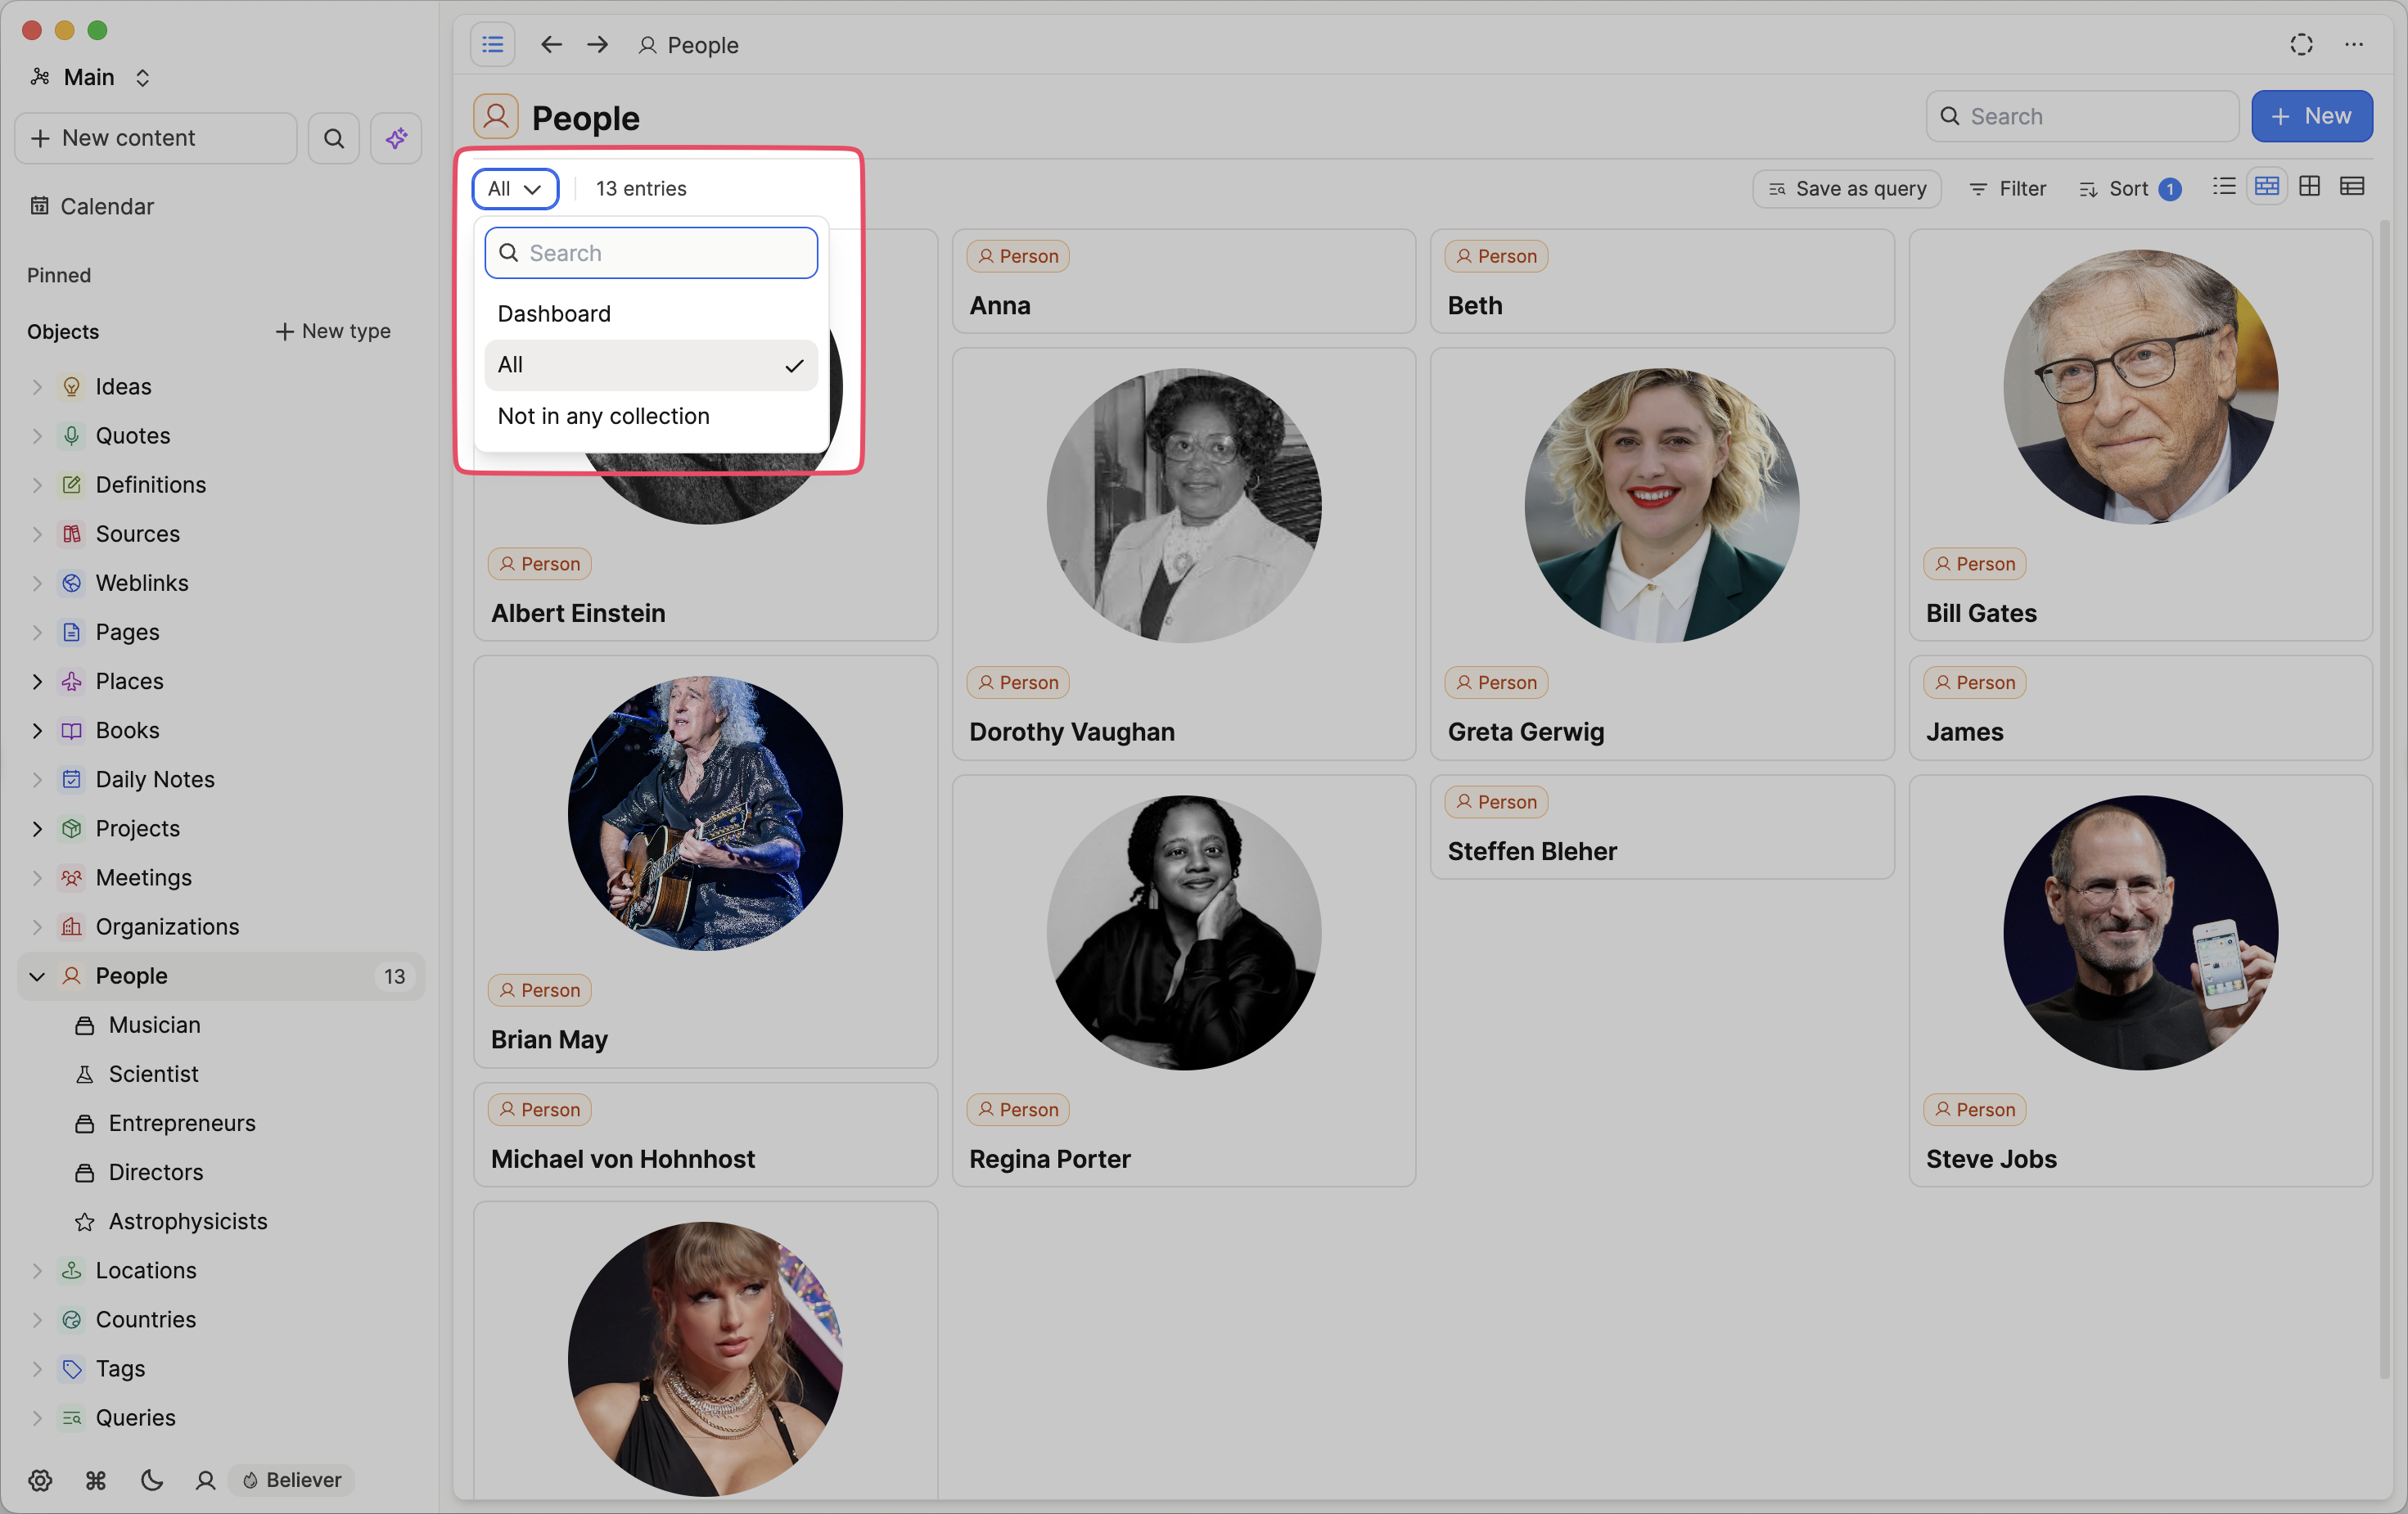The image size is (2408, 1514).
Task: Open the Directors collection
Action: (x=155, y=1172)
